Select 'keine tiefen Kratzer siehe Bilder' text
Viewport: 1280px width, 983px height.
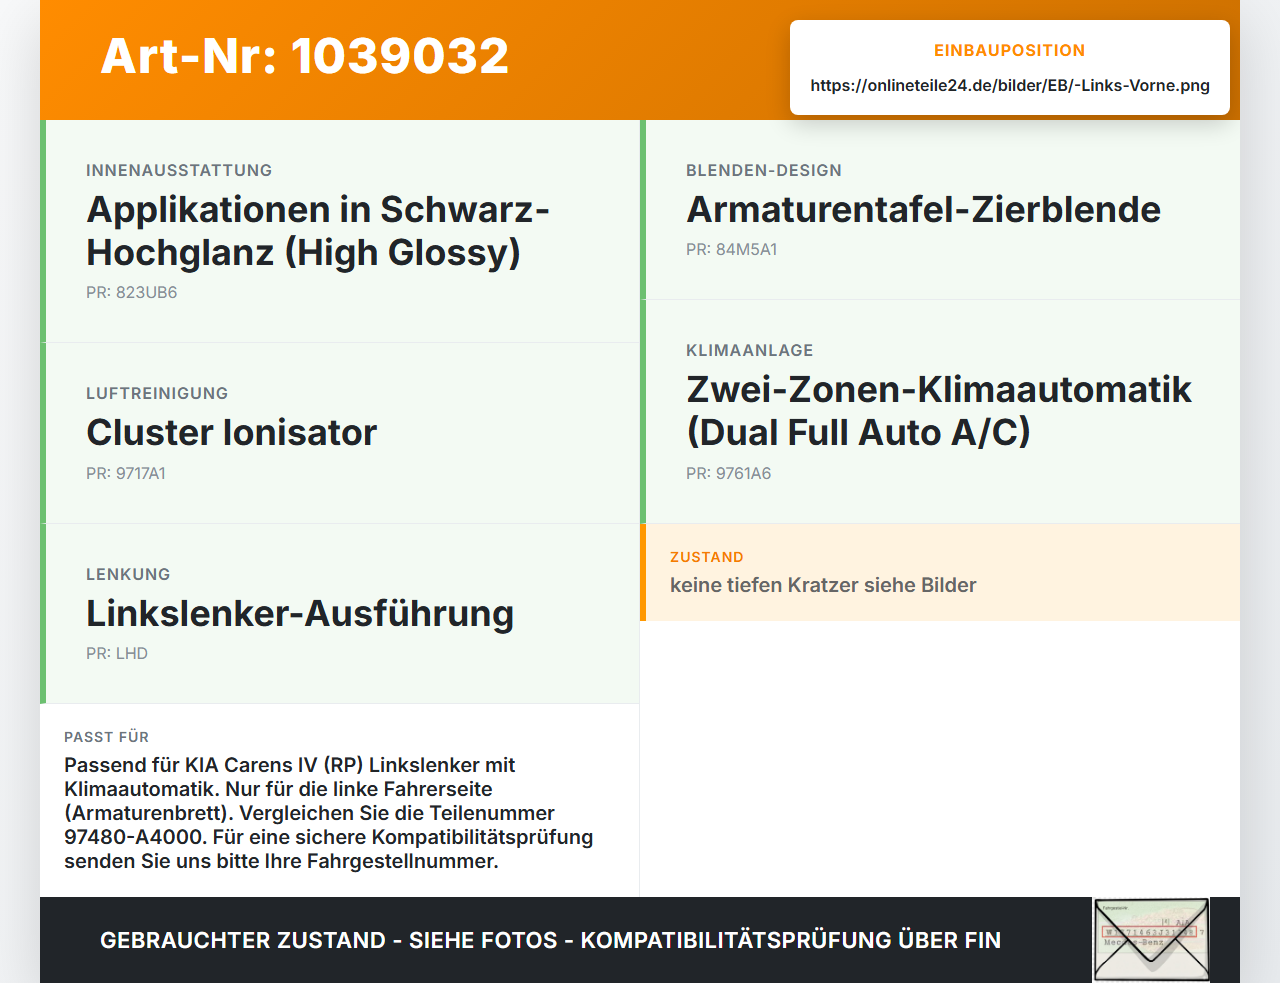click(x=823, y=585)
